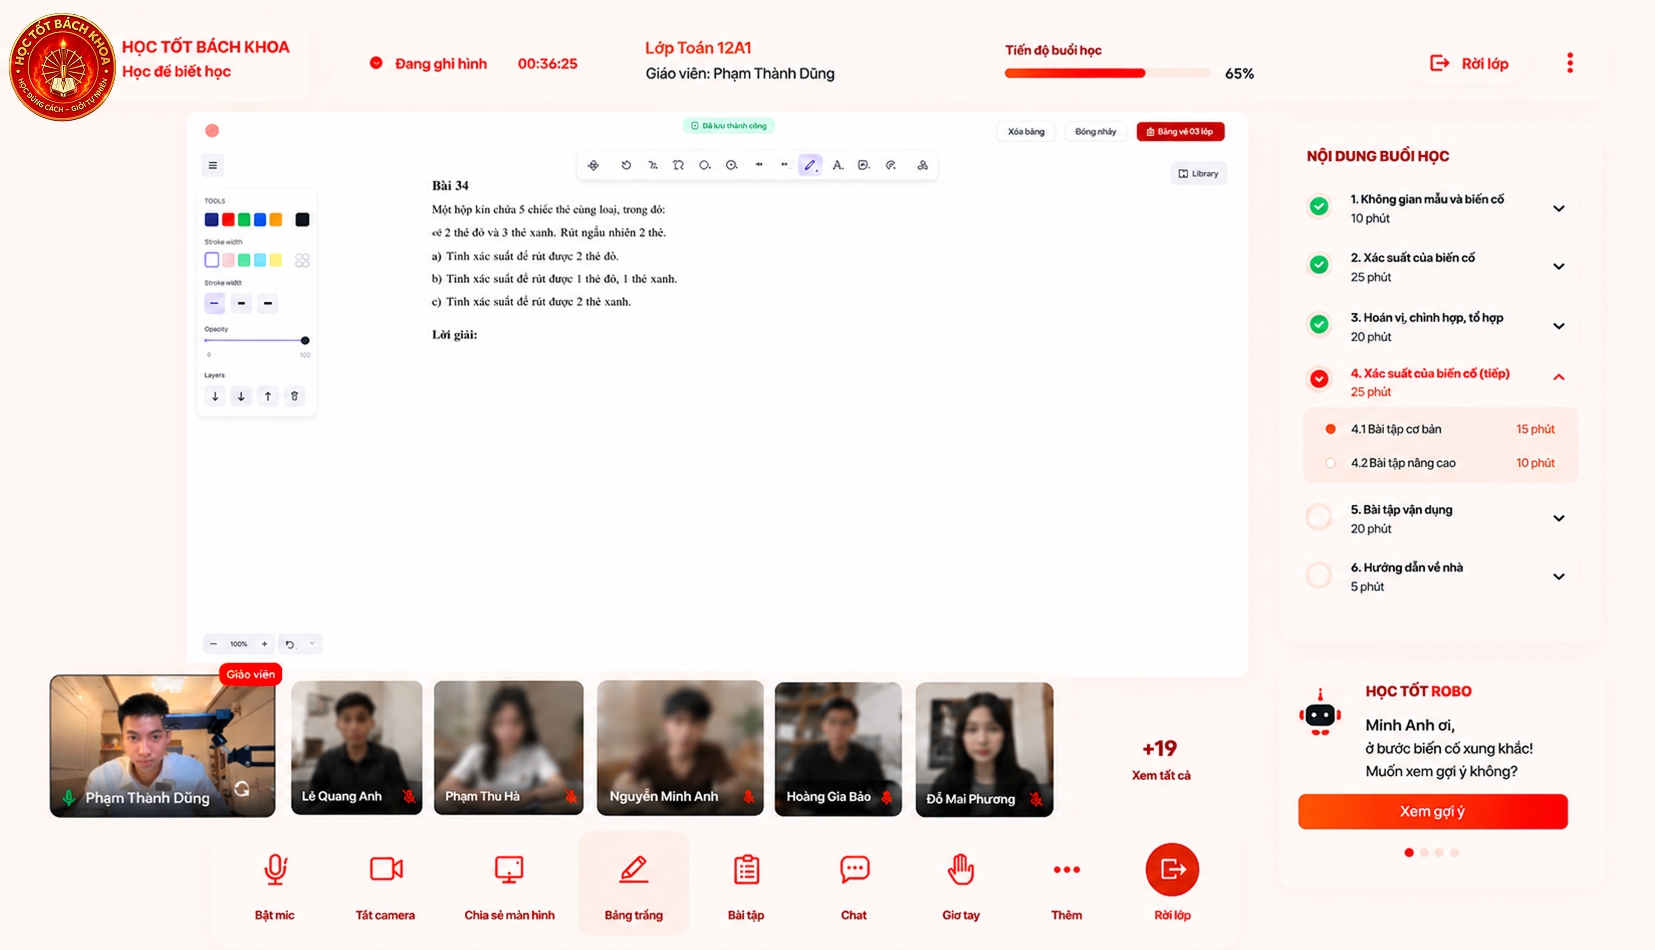Click the Bảng vẽ 03 lớp button
This screenshot has height=950, width=1655.
click(x=1180, y=131)
